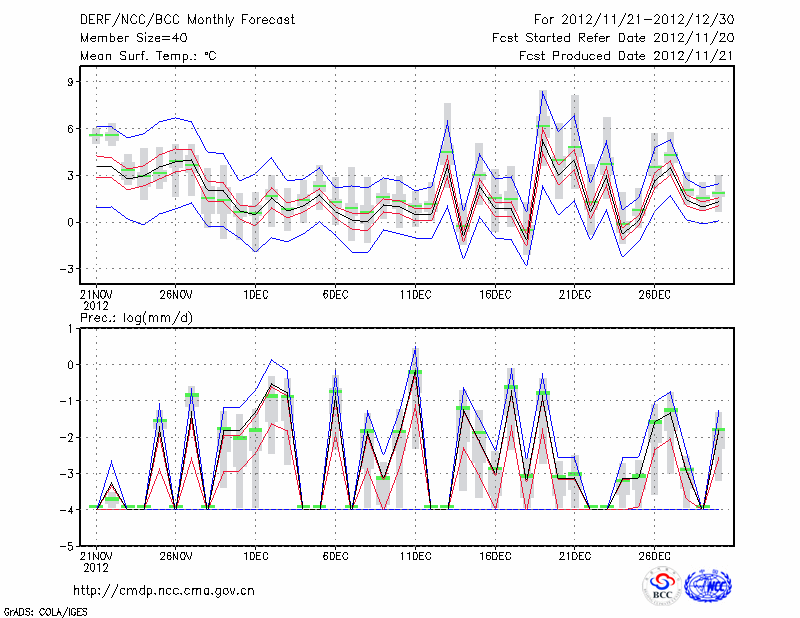
Task: Click the 9 value on temperature y-axis
Action: click(x=72, y=82)
